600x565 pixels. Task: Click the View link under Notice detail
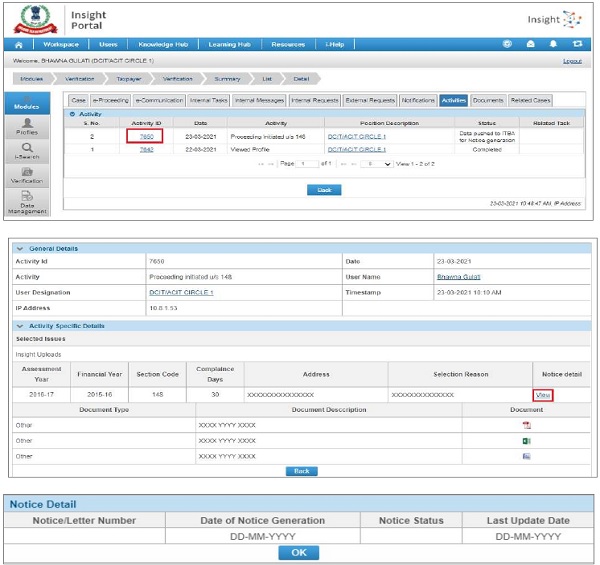[543, 395]
